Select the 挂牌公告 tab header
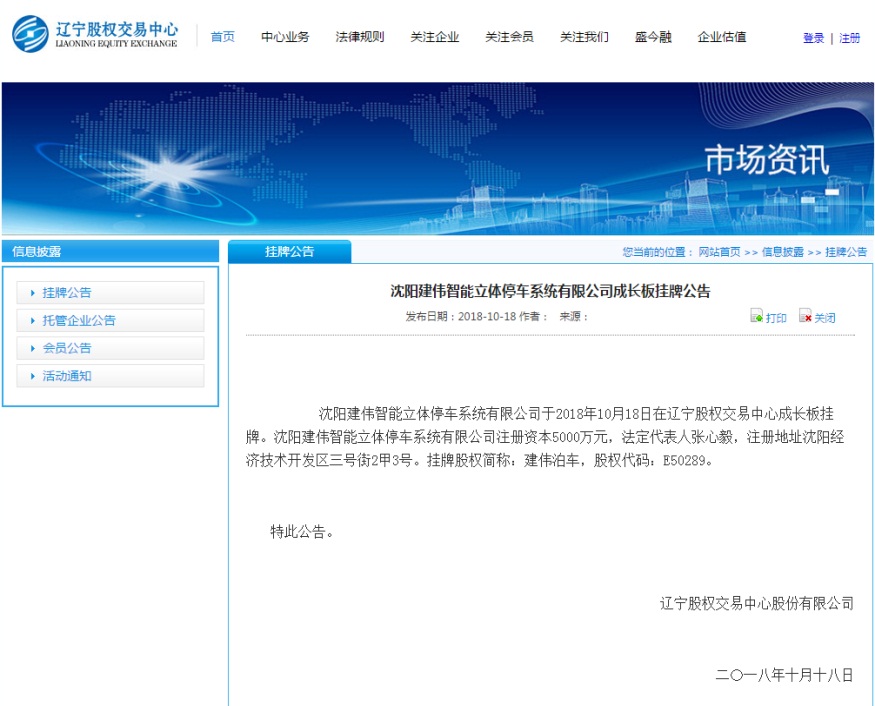This screenshot has height=706, width=875. 290,252
